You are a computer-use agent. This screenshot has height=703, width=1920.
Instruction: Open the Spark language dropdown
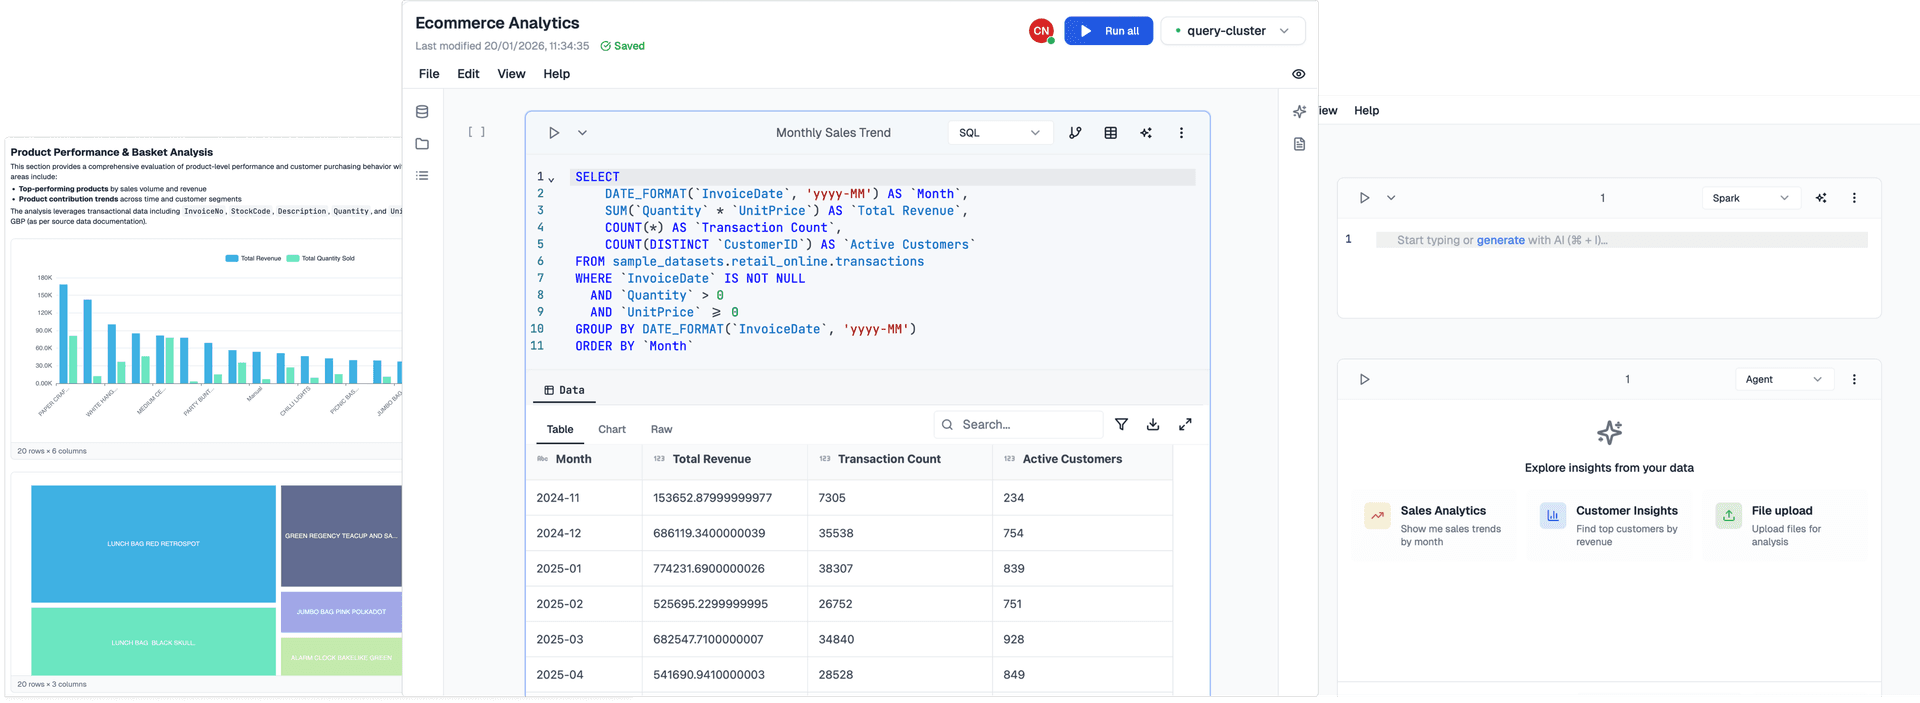[x=1751, y=198]
